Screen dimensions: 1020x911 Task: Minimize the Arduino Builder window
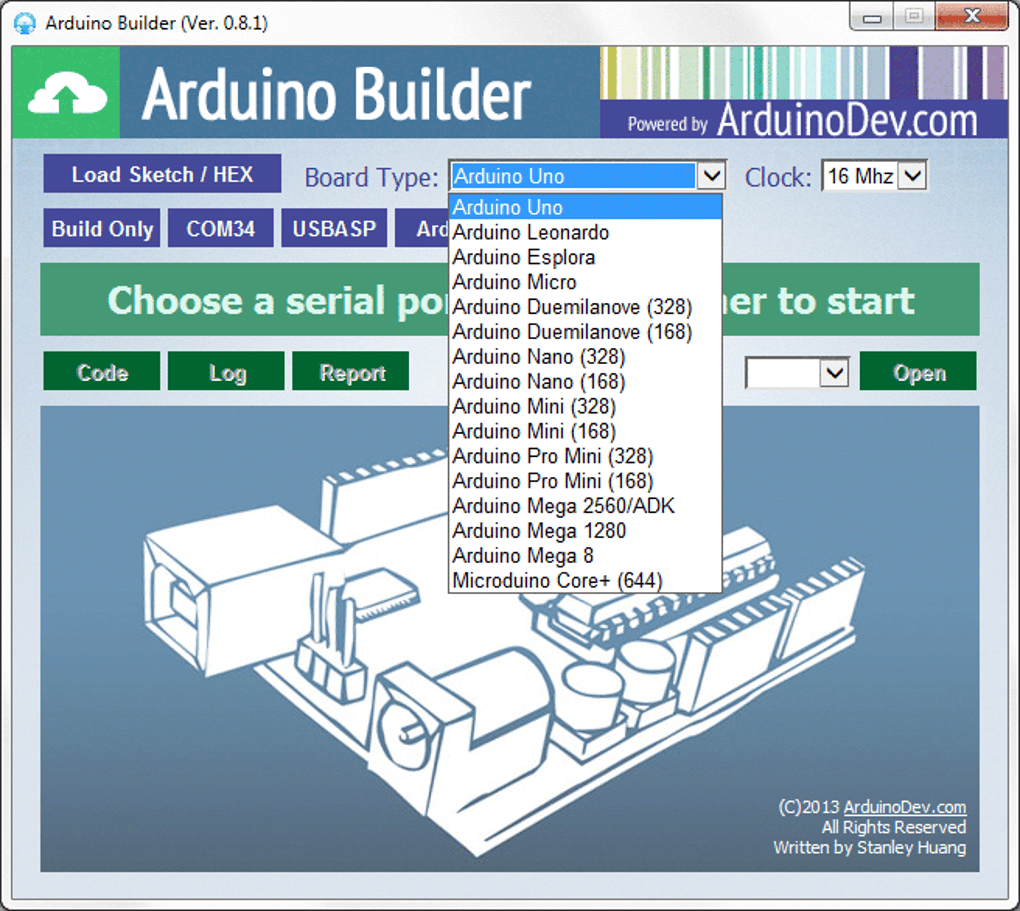point(872,17)
